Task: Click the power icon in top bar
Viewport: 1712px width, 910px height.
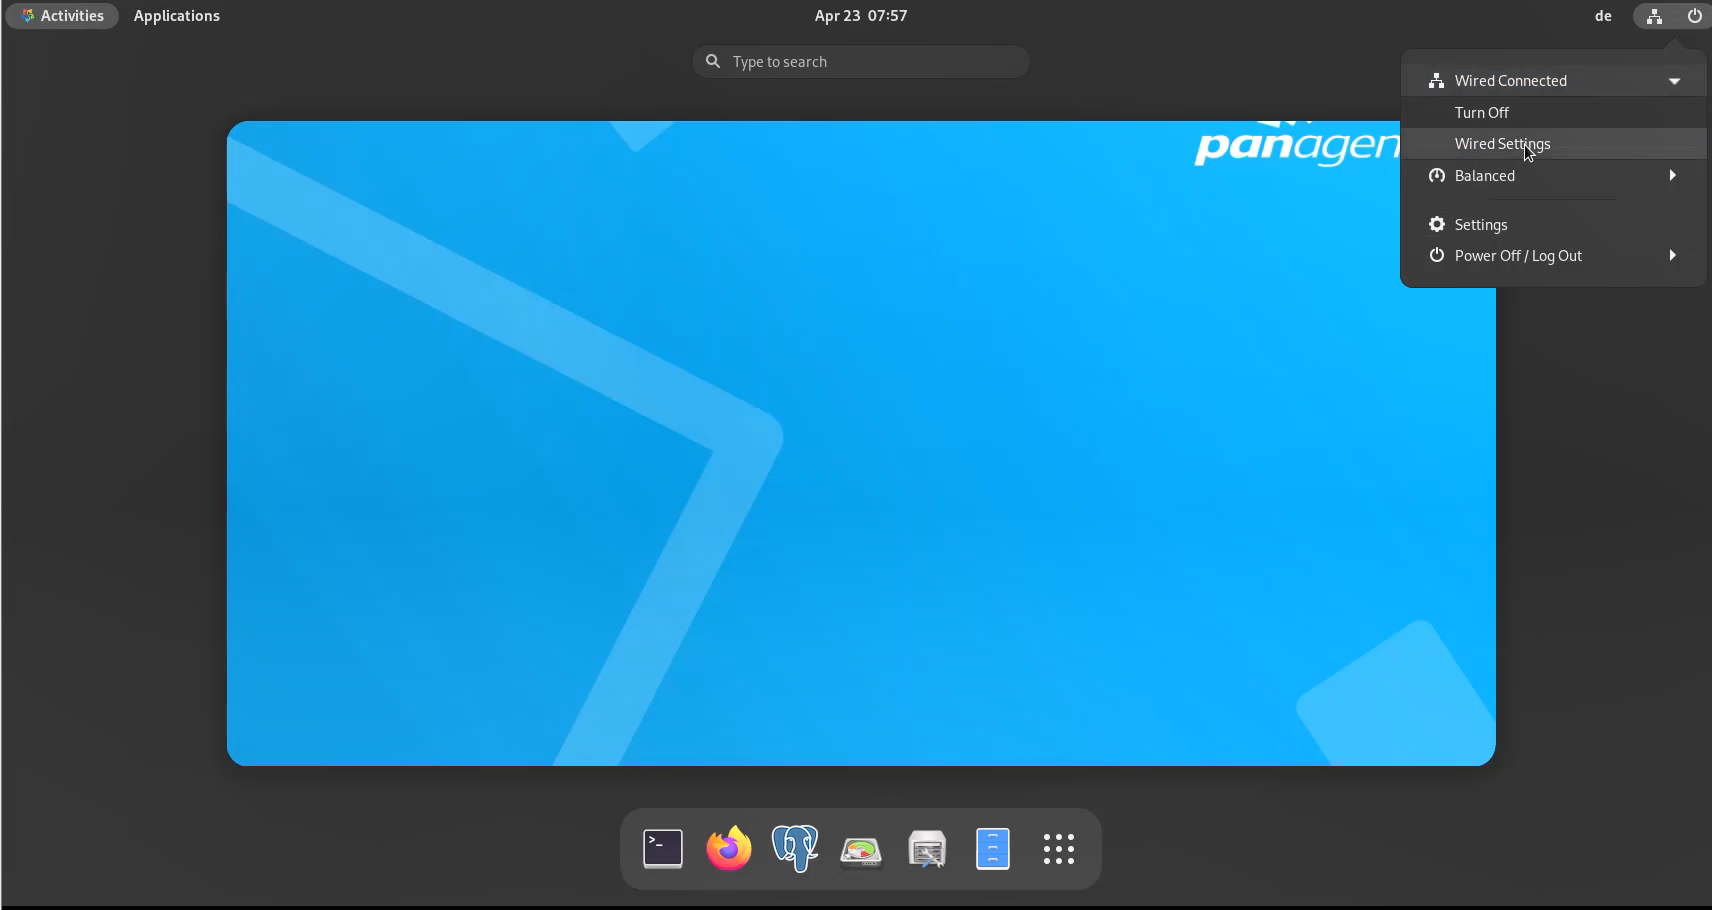Action: click(x=1694, y=16)
